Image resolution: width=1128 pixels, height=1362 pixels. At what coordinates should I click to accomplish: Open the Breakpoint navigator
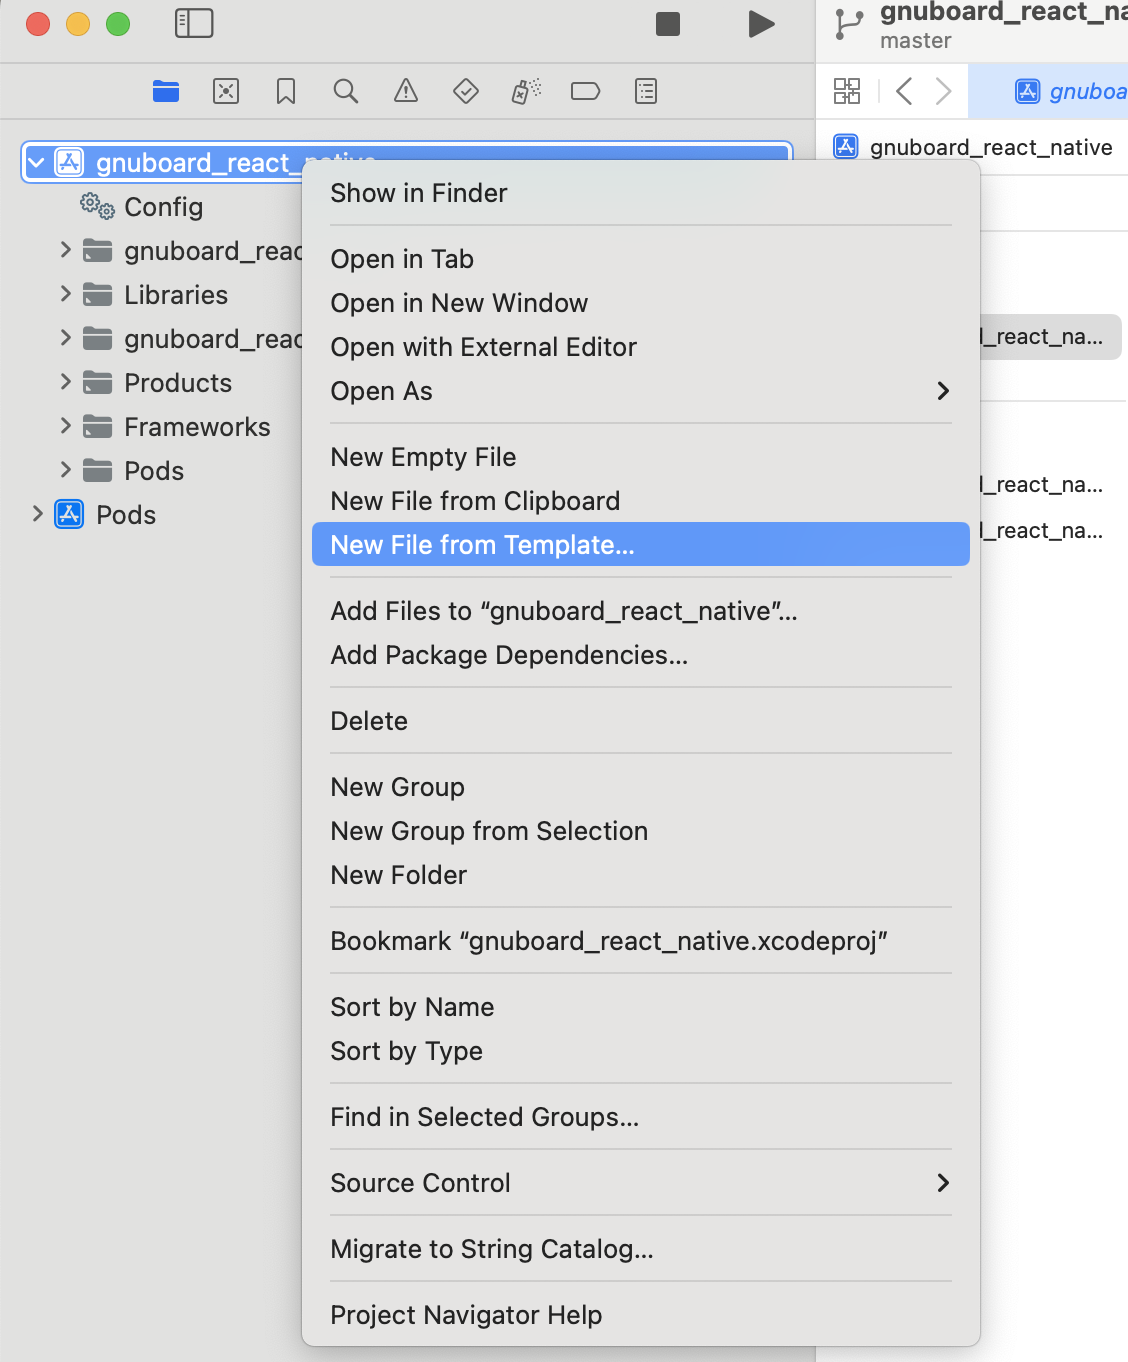coord(585,91)
